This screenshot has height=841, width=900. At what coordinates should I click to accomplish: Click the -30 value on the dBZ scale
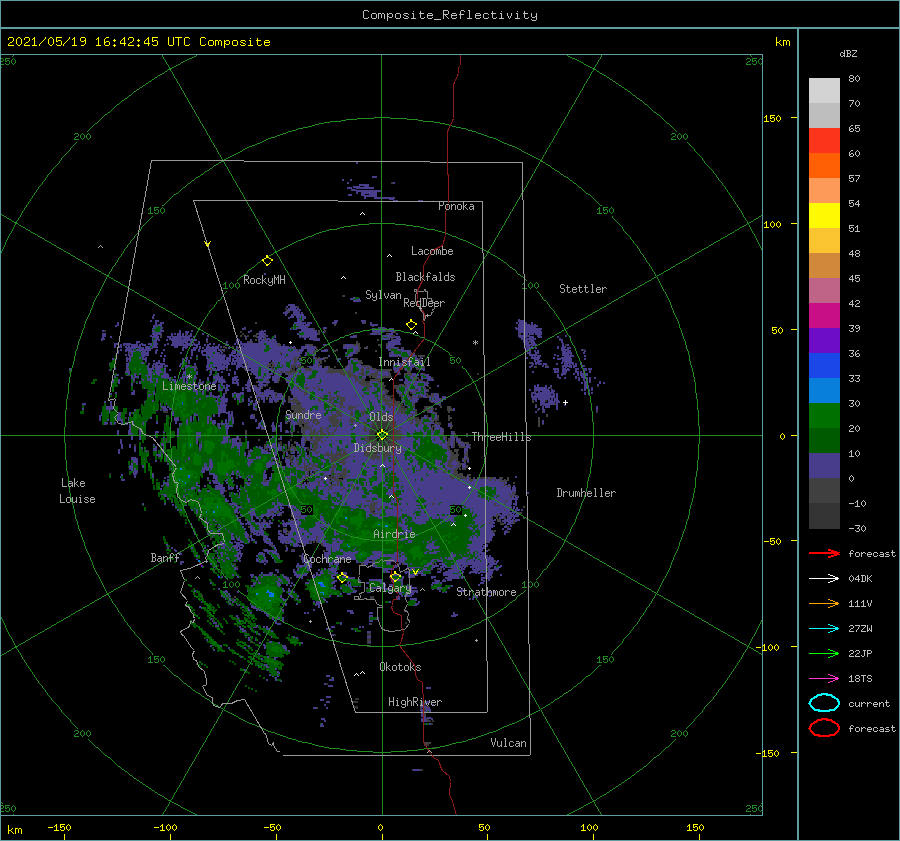(x=858, y=528)
